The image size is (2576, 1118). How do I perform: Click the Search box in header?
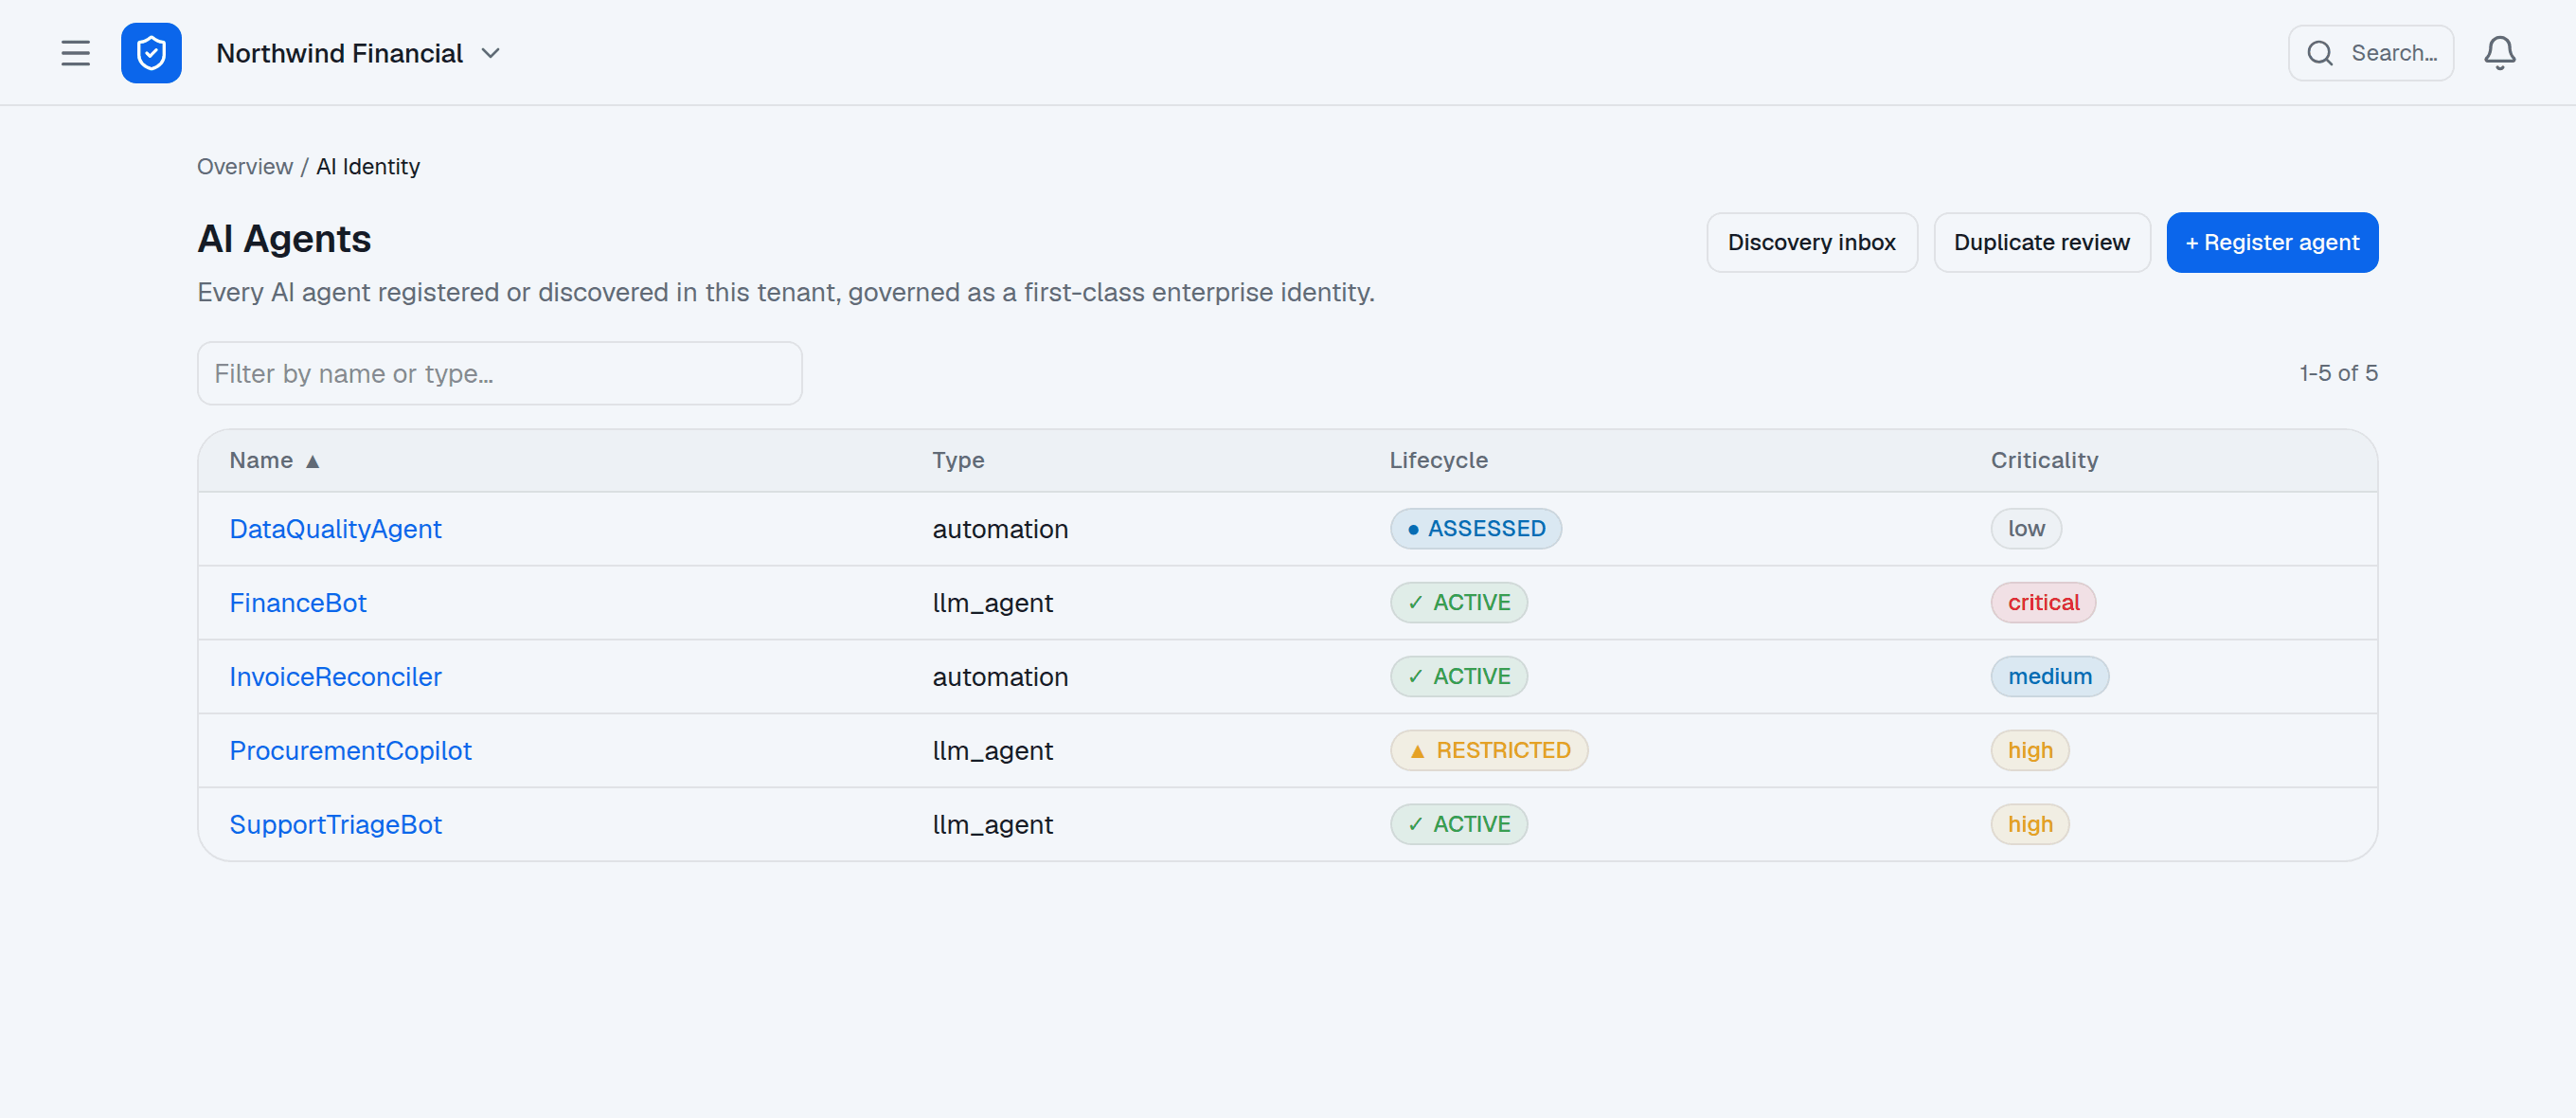(x=2370, y=53)
